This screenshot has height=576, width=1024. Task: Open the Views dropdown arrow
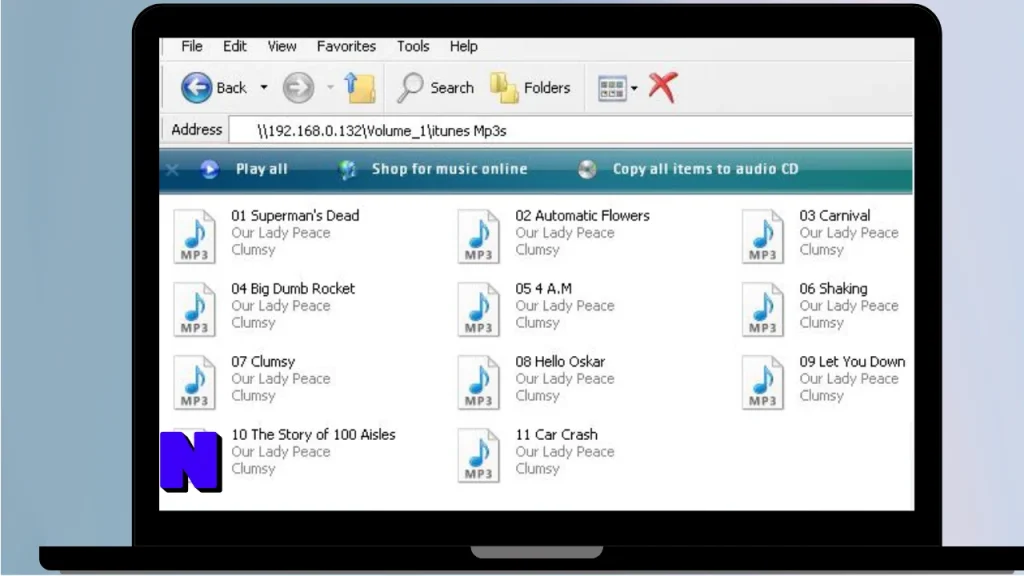click(x=634, y=88)
